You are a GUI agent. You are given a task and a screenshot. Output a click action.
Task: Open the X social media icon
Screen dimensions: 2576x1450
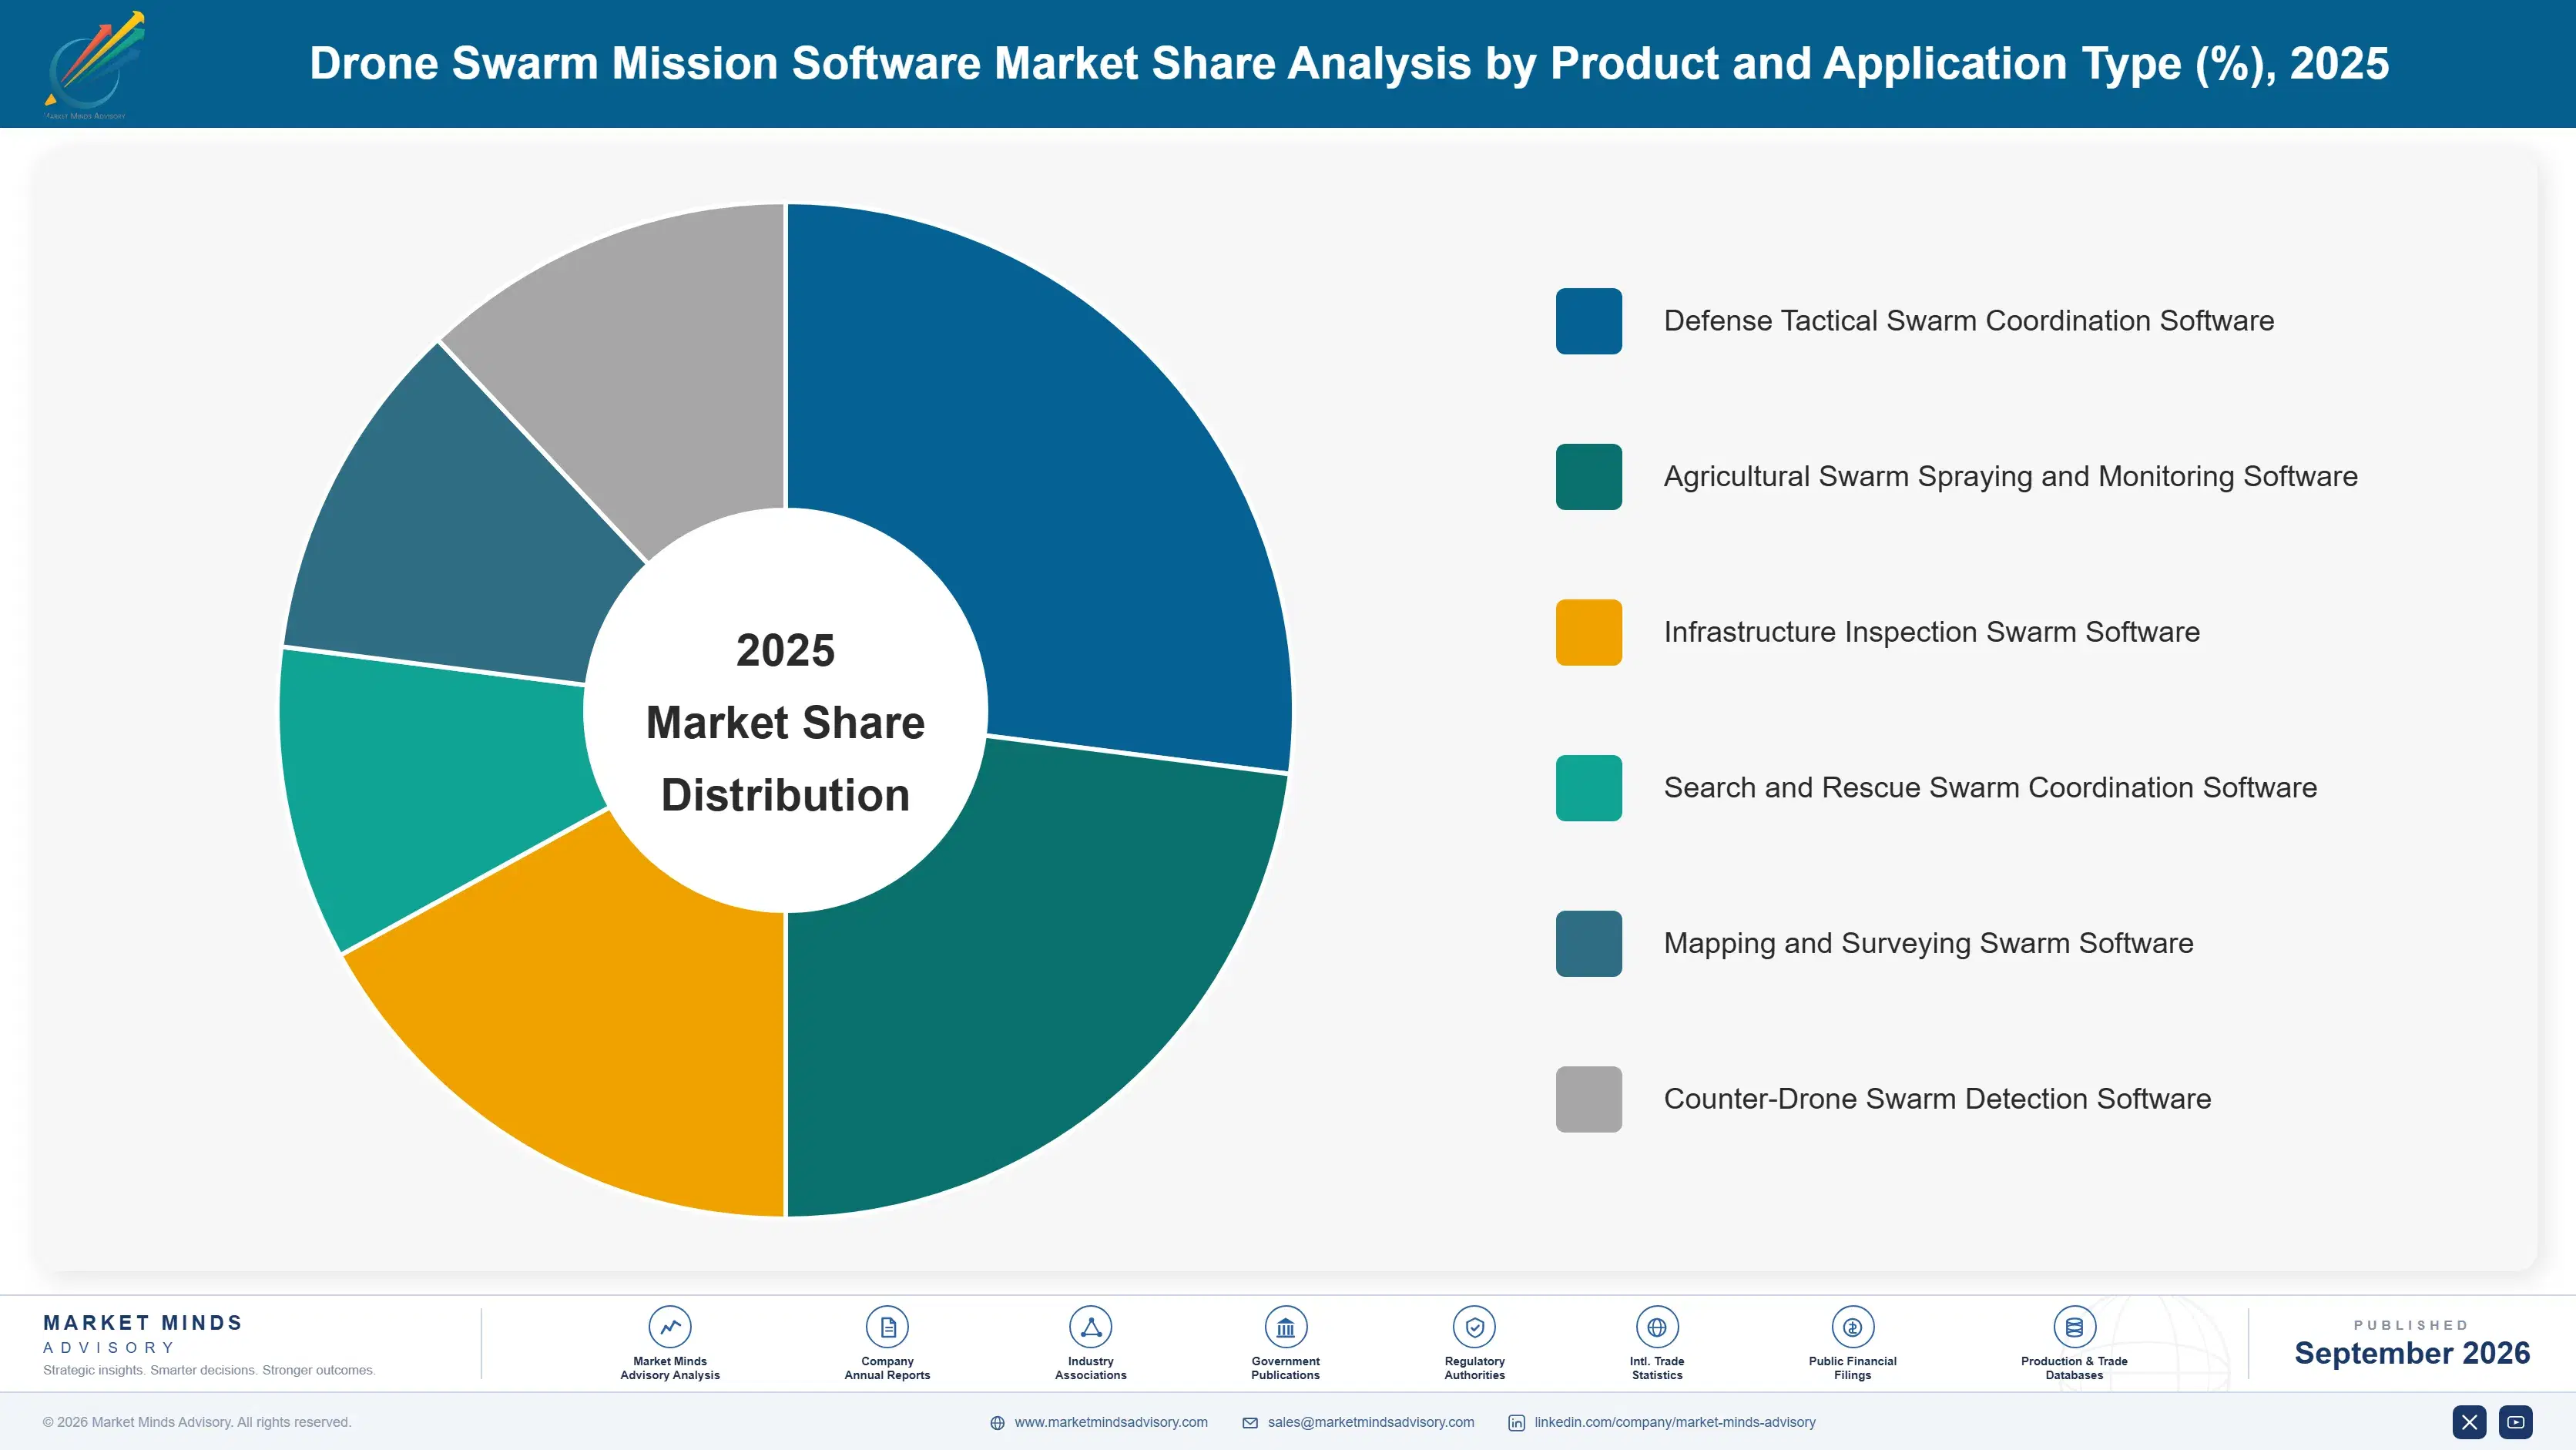tap(2469, 1422)
